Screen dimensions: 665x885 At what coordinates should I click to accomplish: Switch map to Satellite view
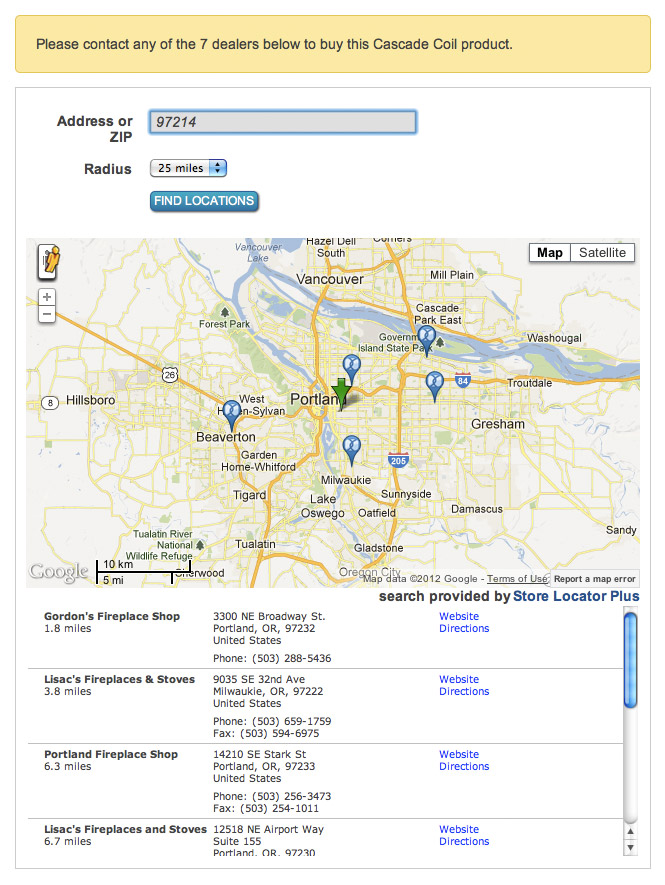click(x=602, y=252)
